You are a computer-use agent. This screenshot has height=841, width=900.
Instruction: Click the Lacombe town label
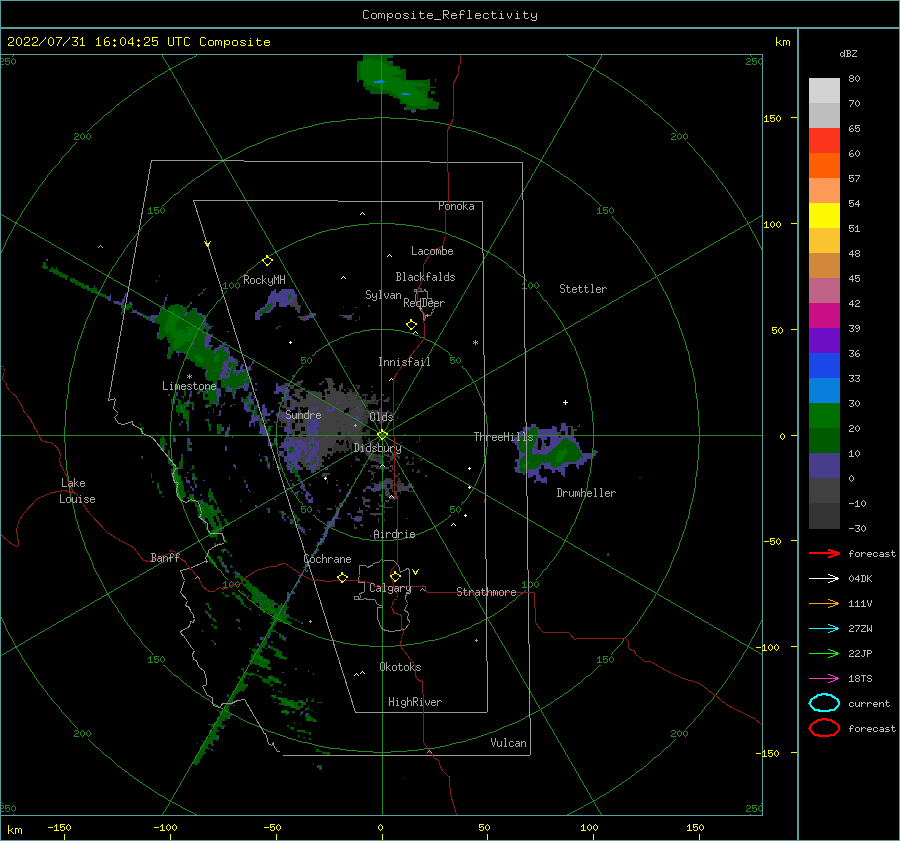tap(432, 251)
